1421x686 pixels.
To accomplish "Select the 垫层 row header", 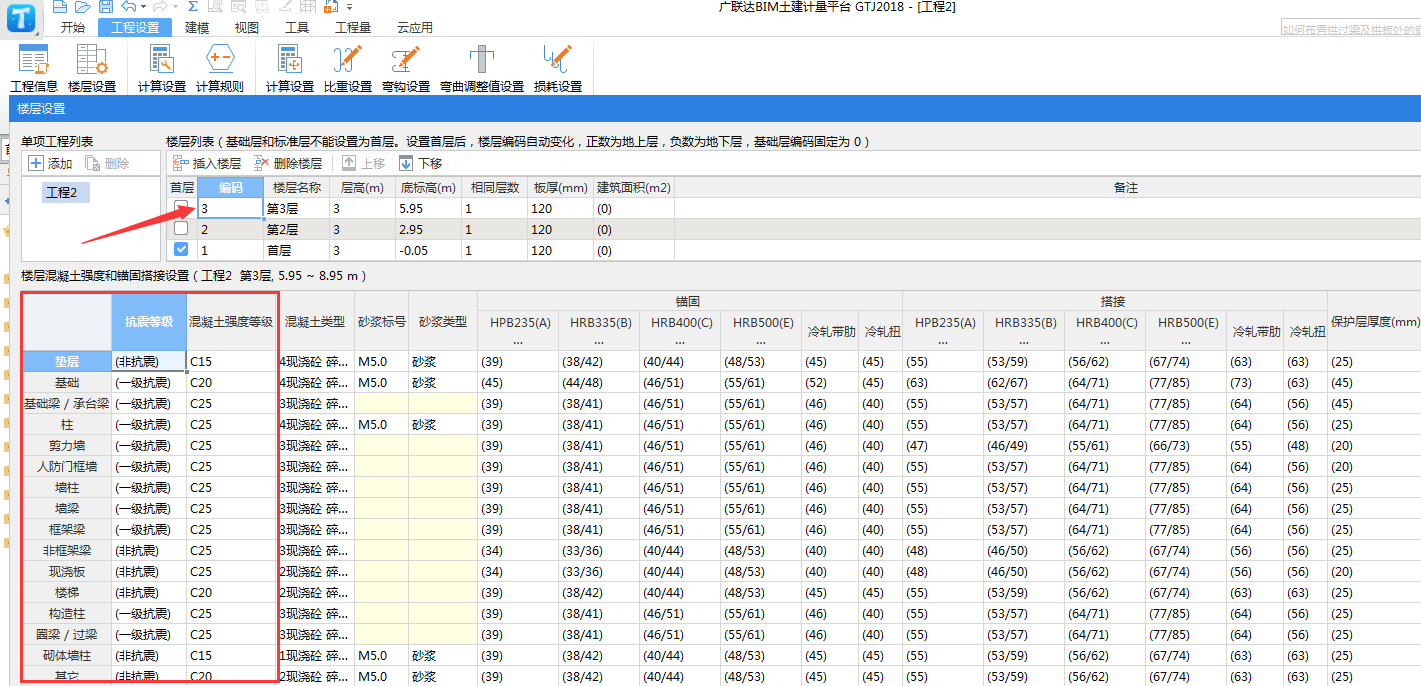I will (x=67, y=361).
